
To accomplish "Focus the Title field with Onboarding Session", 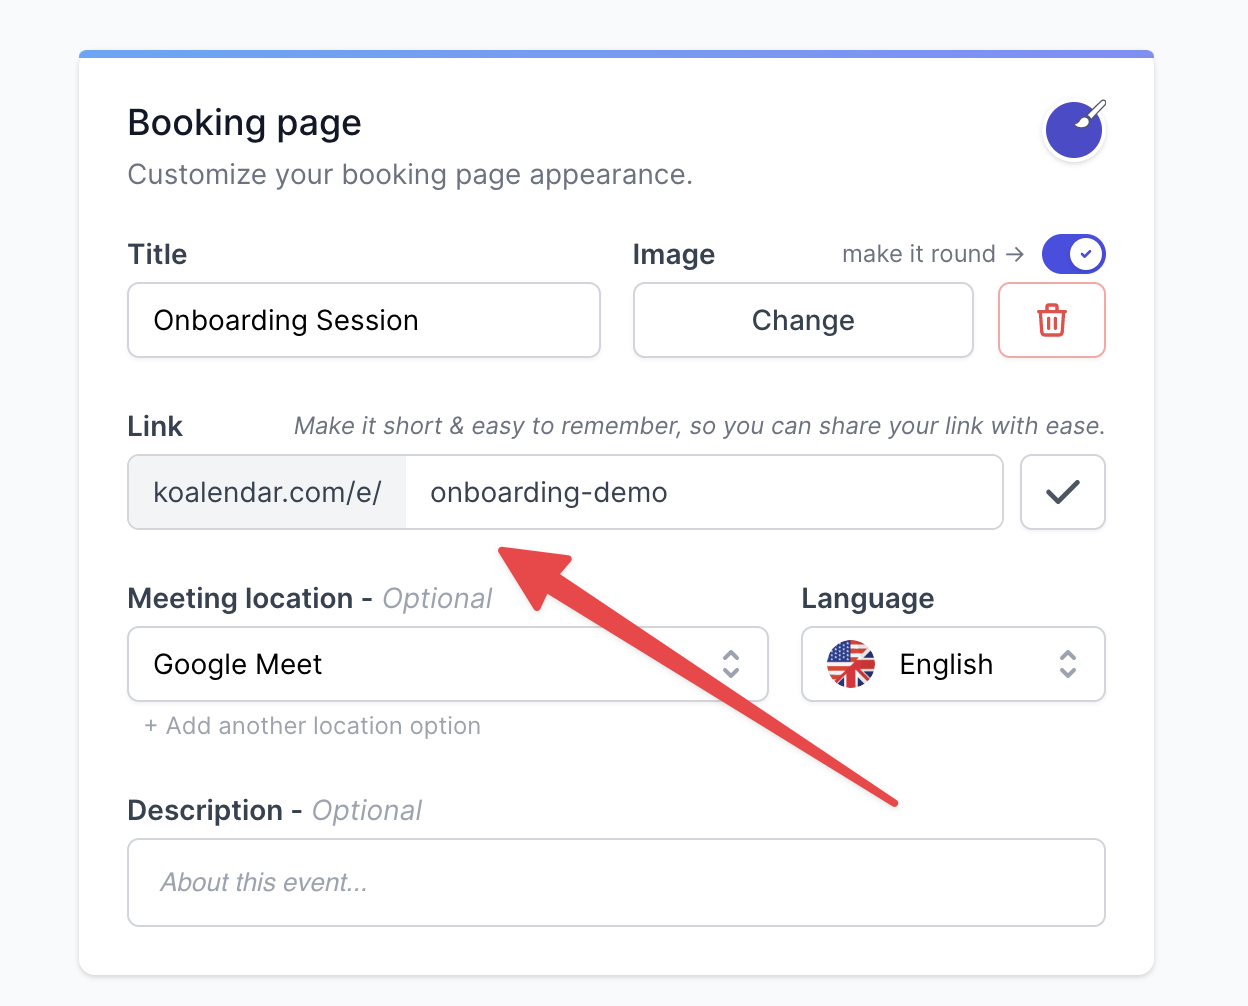I will pos(364,320).
